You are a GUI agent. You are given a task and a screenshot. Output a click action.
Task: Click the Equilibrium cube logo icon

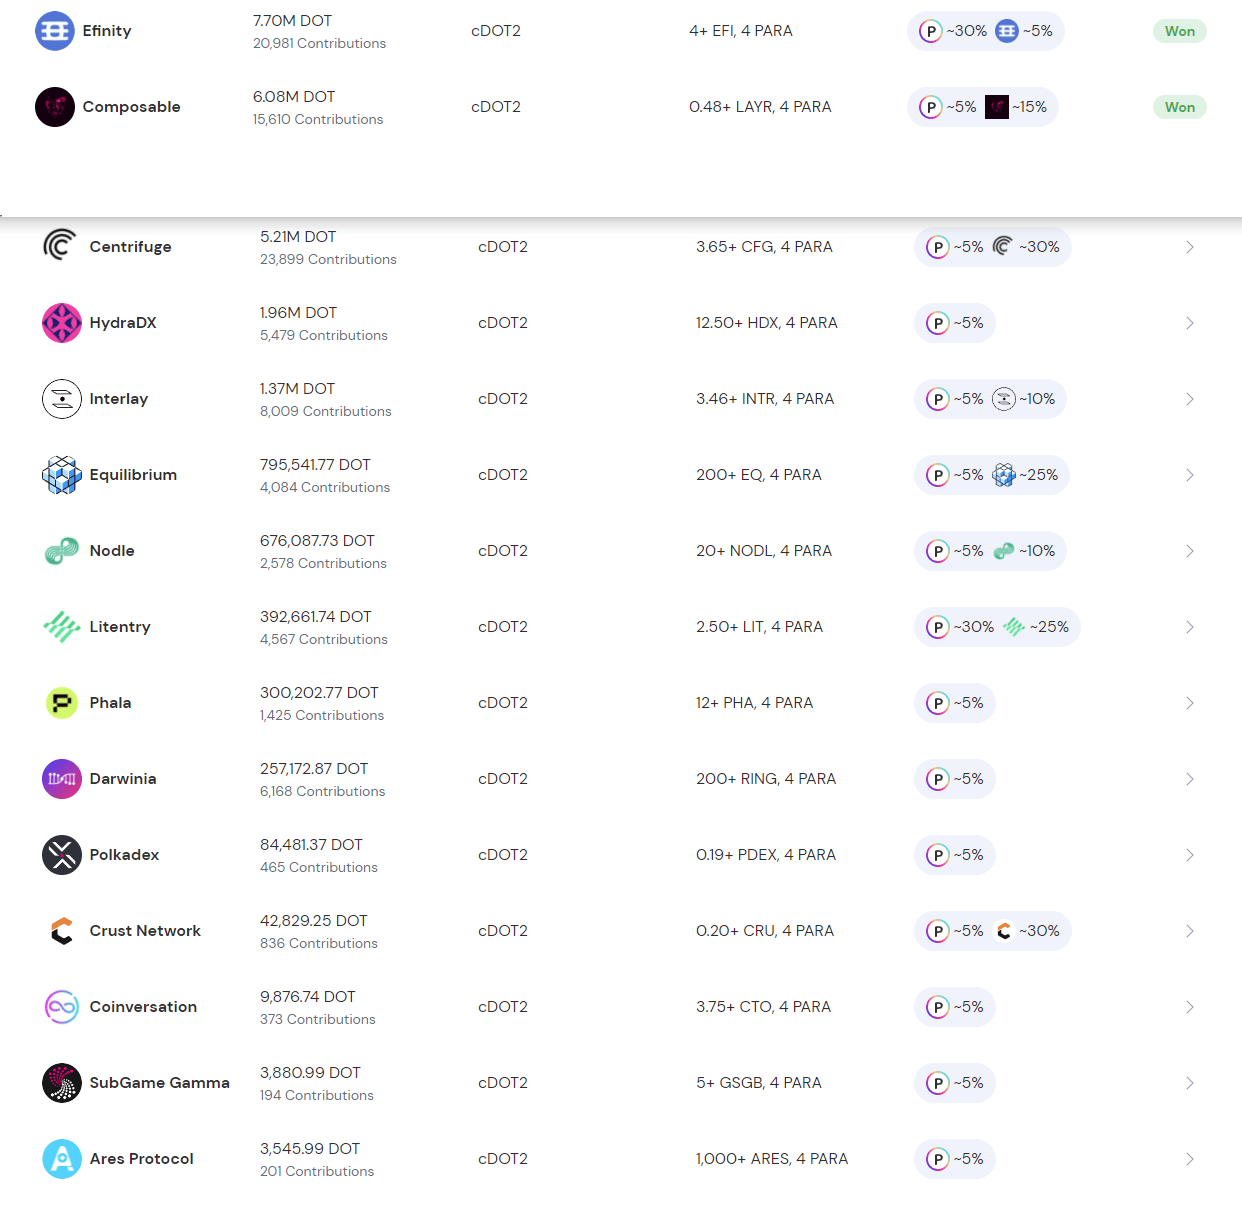62,475
